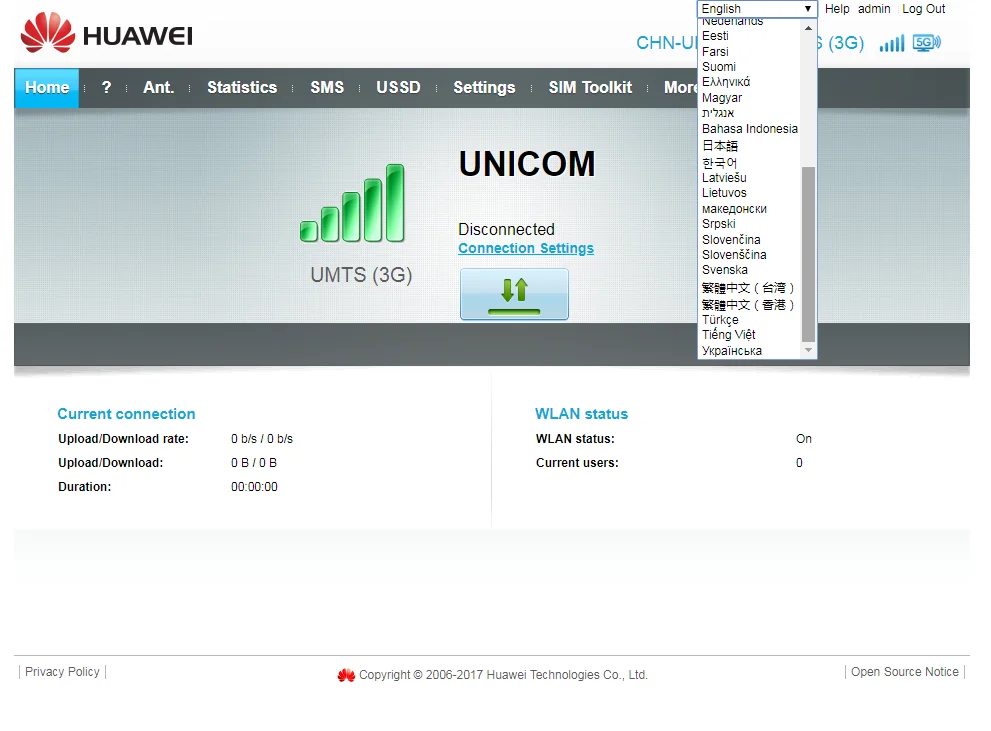Switch to the SMS tab
Screen dimensions: 991x731
(327, 87)
